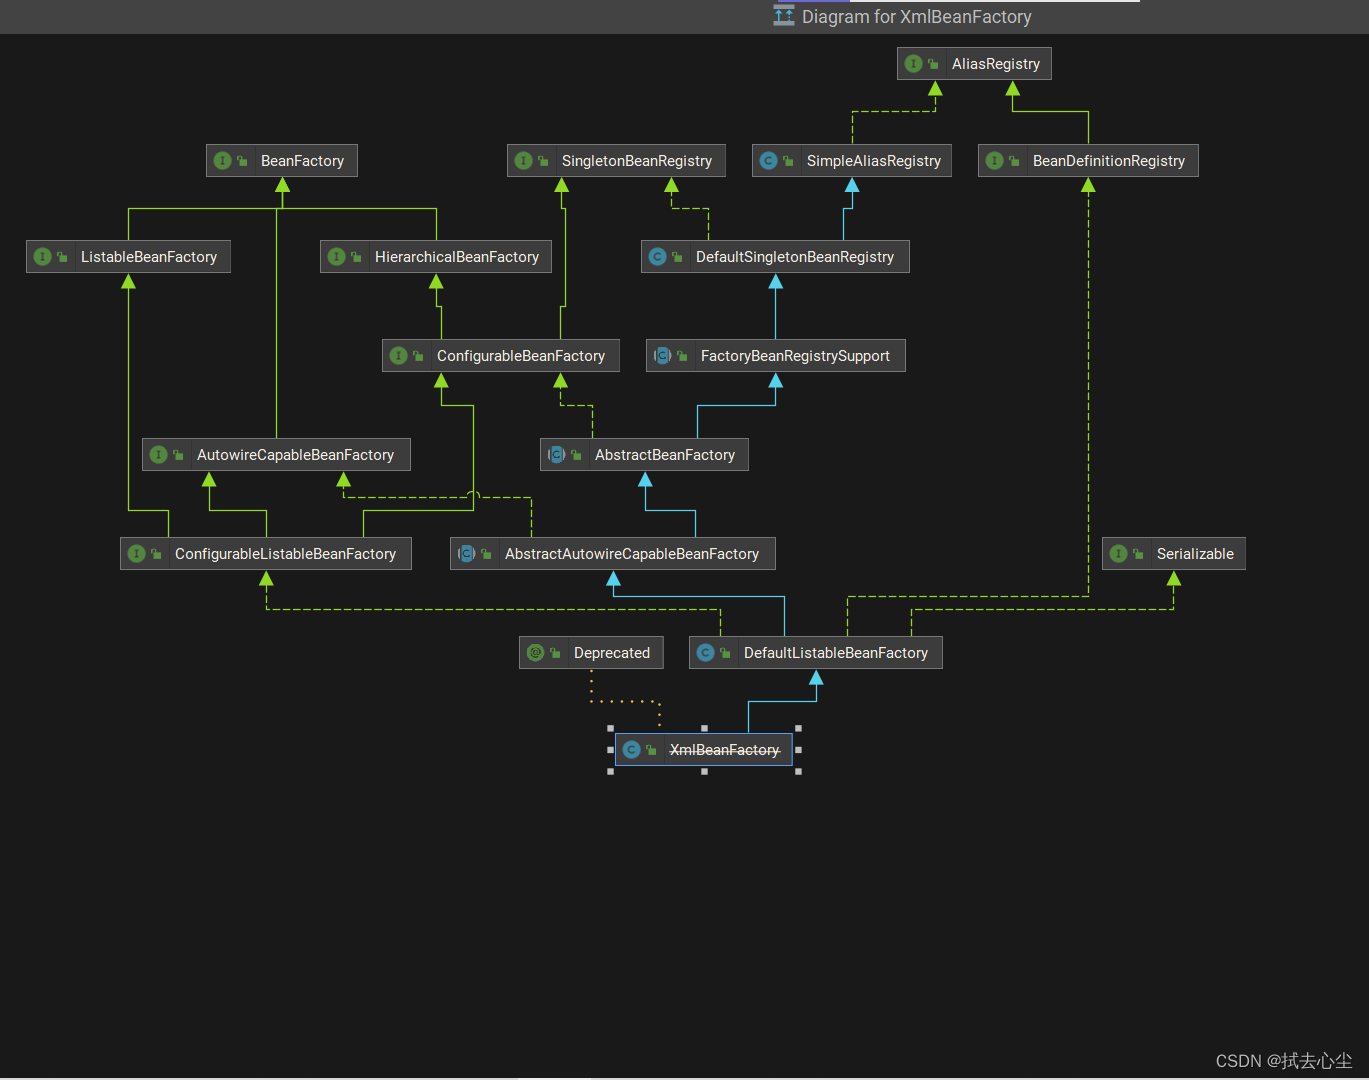Click the public visibility icon on Deprecated
1369x1080 pixels.
pos(555,653)
